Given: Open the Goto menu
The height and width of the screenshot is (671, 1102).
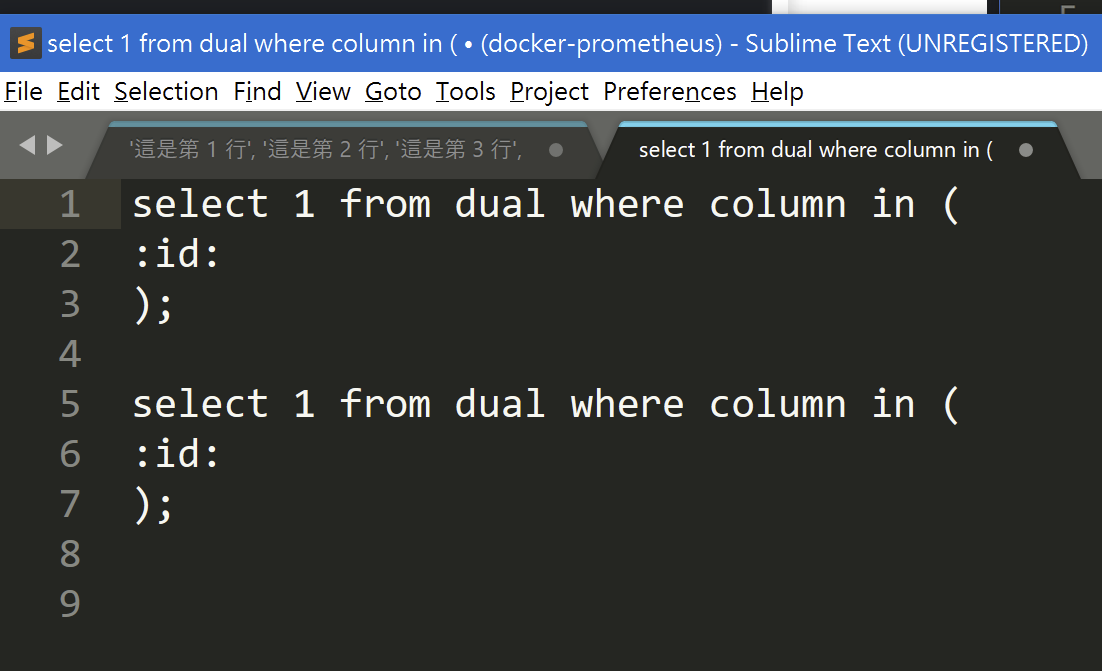Looking at the screenshot, I should point(392,91).
